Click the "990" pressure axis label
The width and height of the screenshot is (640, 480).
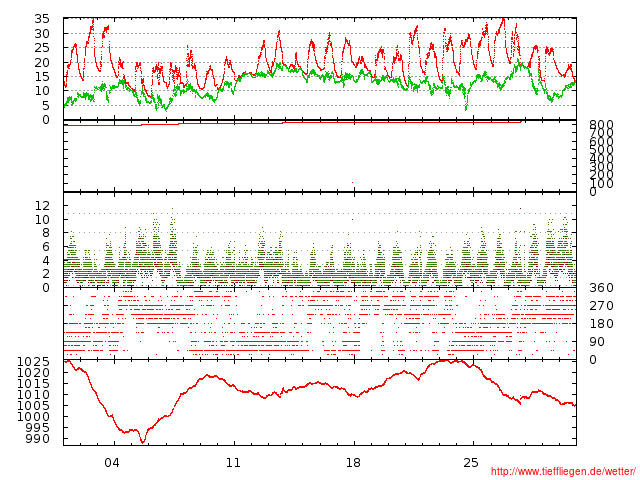[38, 439]
